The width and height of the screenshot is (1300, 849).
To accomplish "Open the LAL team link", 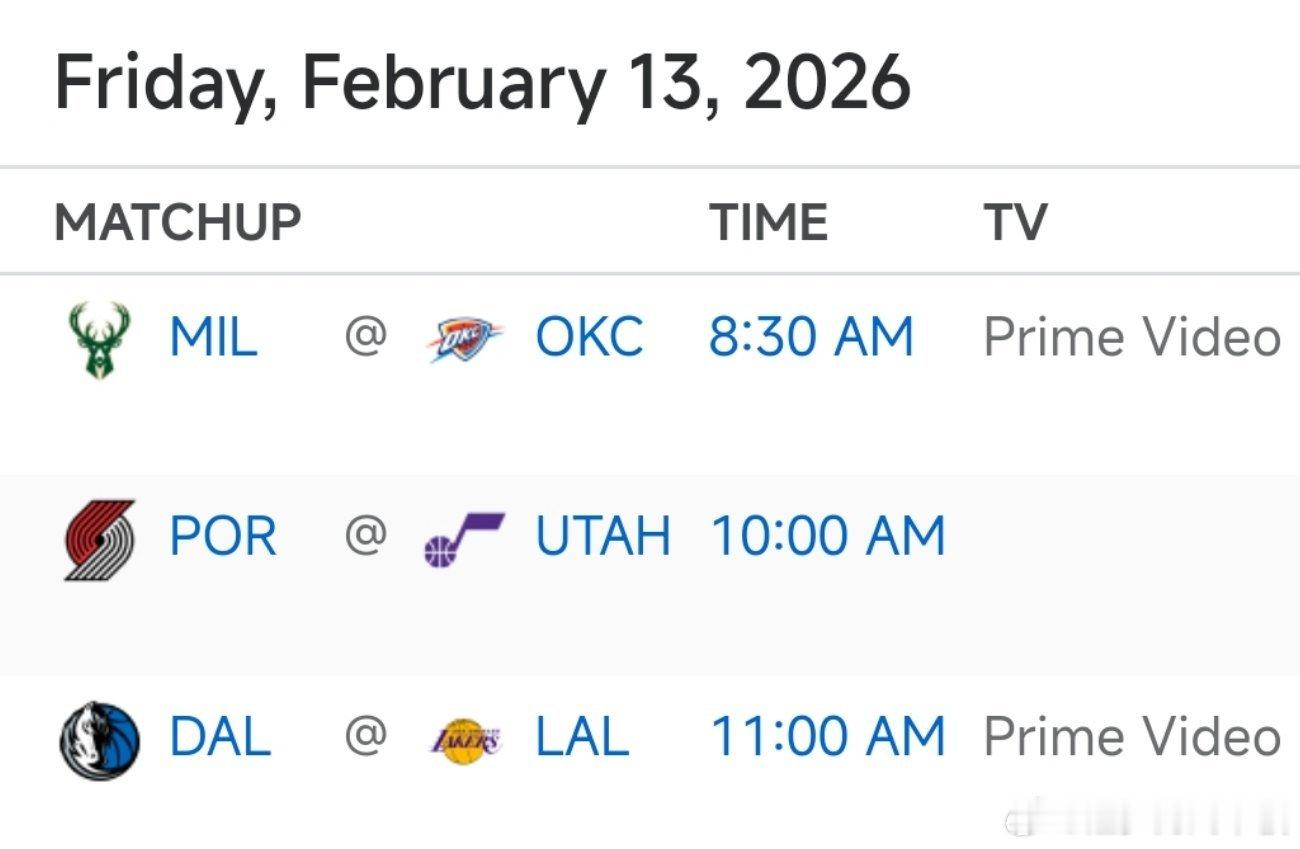I will (x=582, y=738).
